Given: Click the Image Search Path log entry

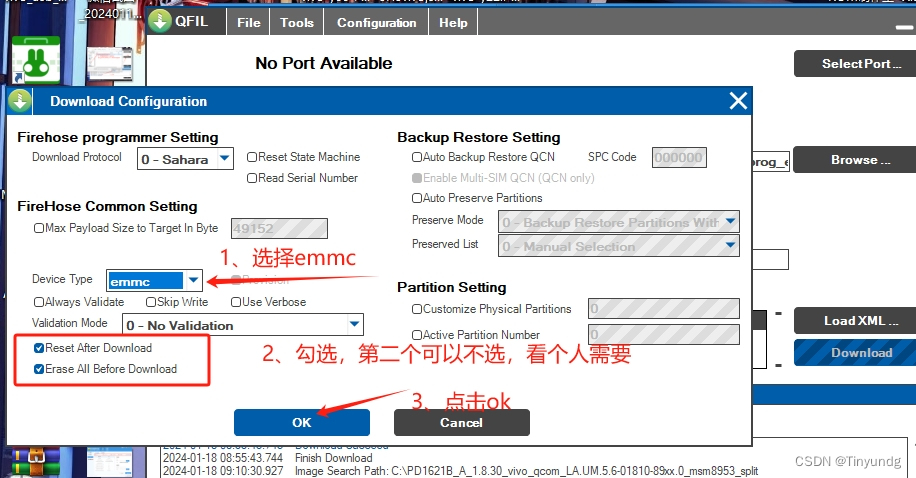Looking at the screenshot, I should [526, 471].
